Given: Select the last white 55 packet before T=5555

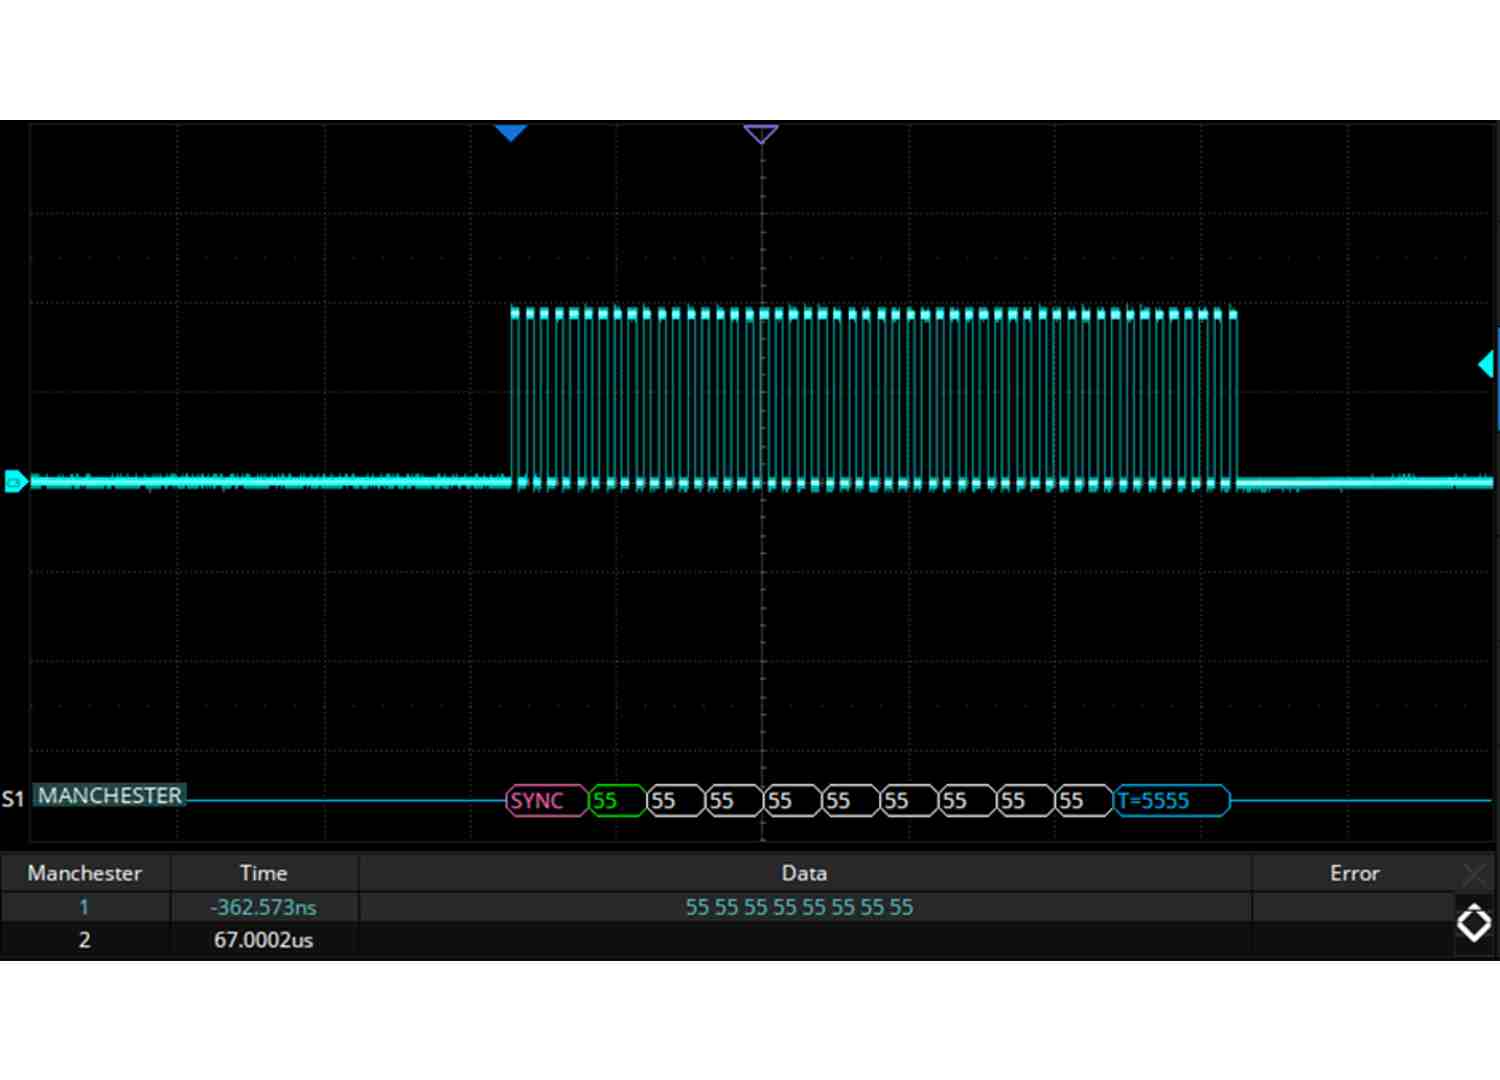Looking at the screenshot, I should coord(1082,801).
